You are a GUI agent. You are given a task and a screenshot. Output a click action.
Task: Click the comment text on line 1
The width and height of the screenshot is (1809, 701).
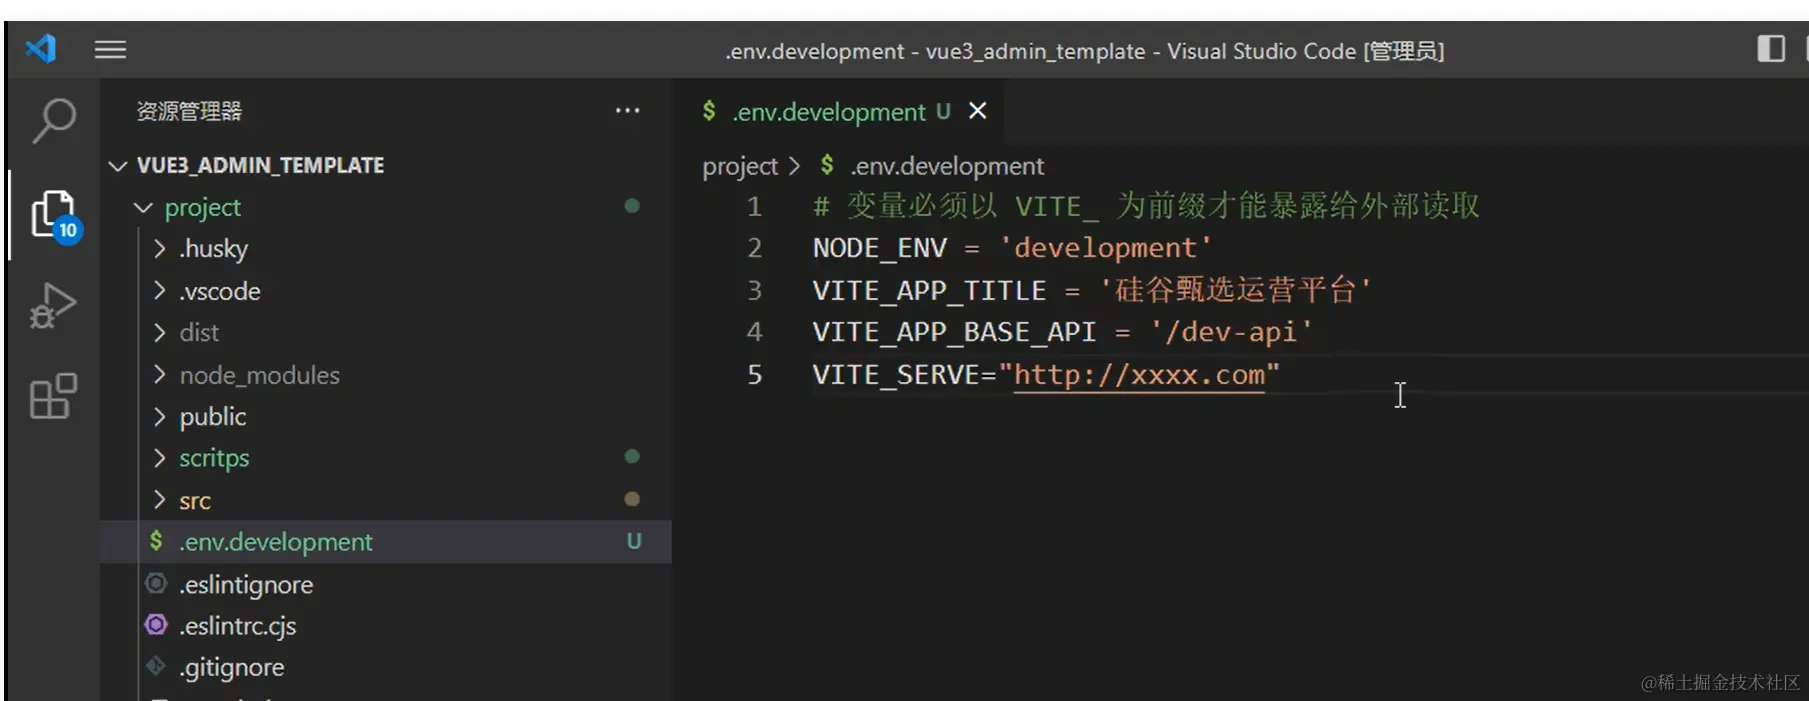(1146, 206)
